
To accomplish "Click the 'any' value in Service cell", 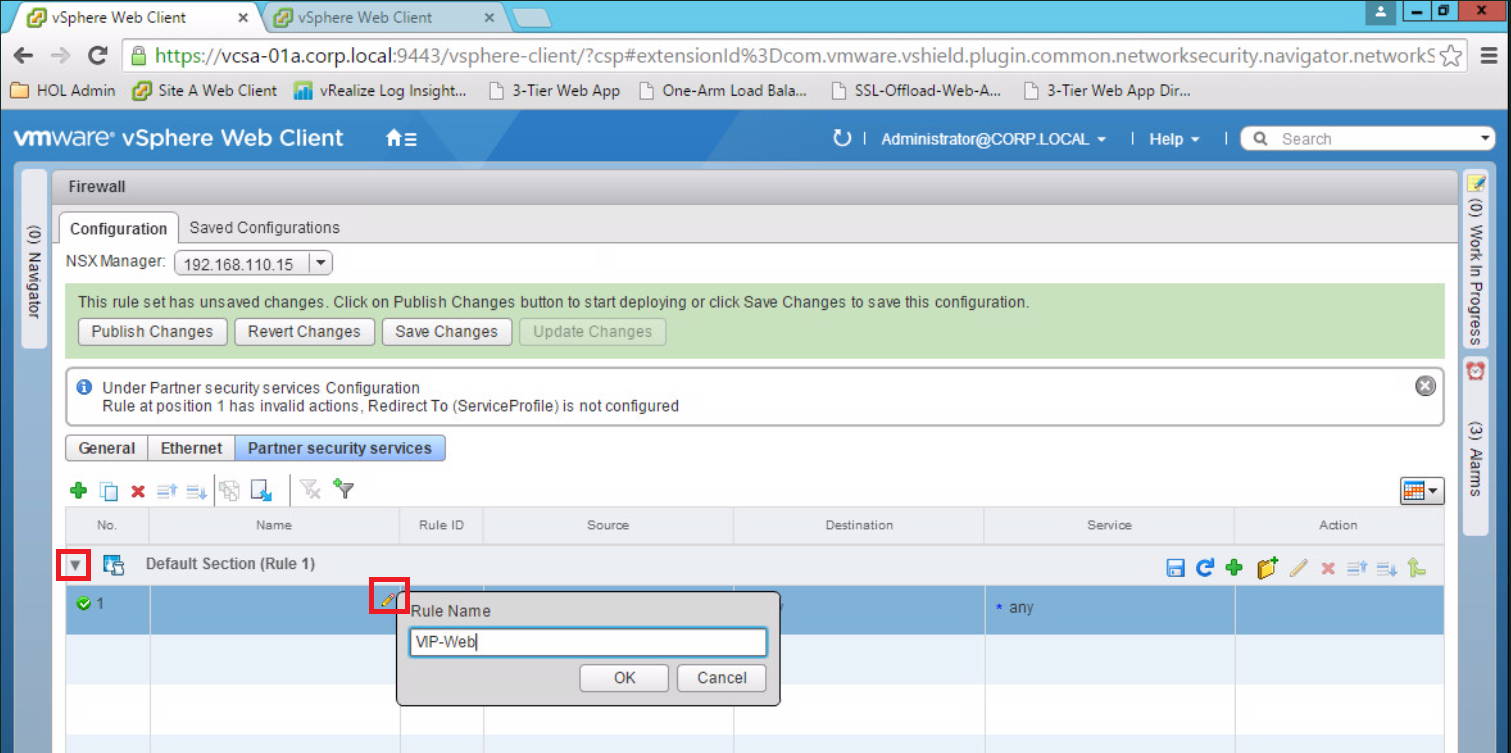I will tap(1021, 608).
